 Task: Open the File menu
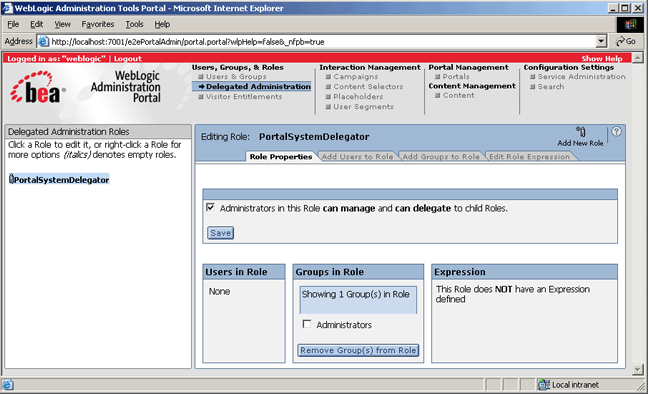(13, 24)
